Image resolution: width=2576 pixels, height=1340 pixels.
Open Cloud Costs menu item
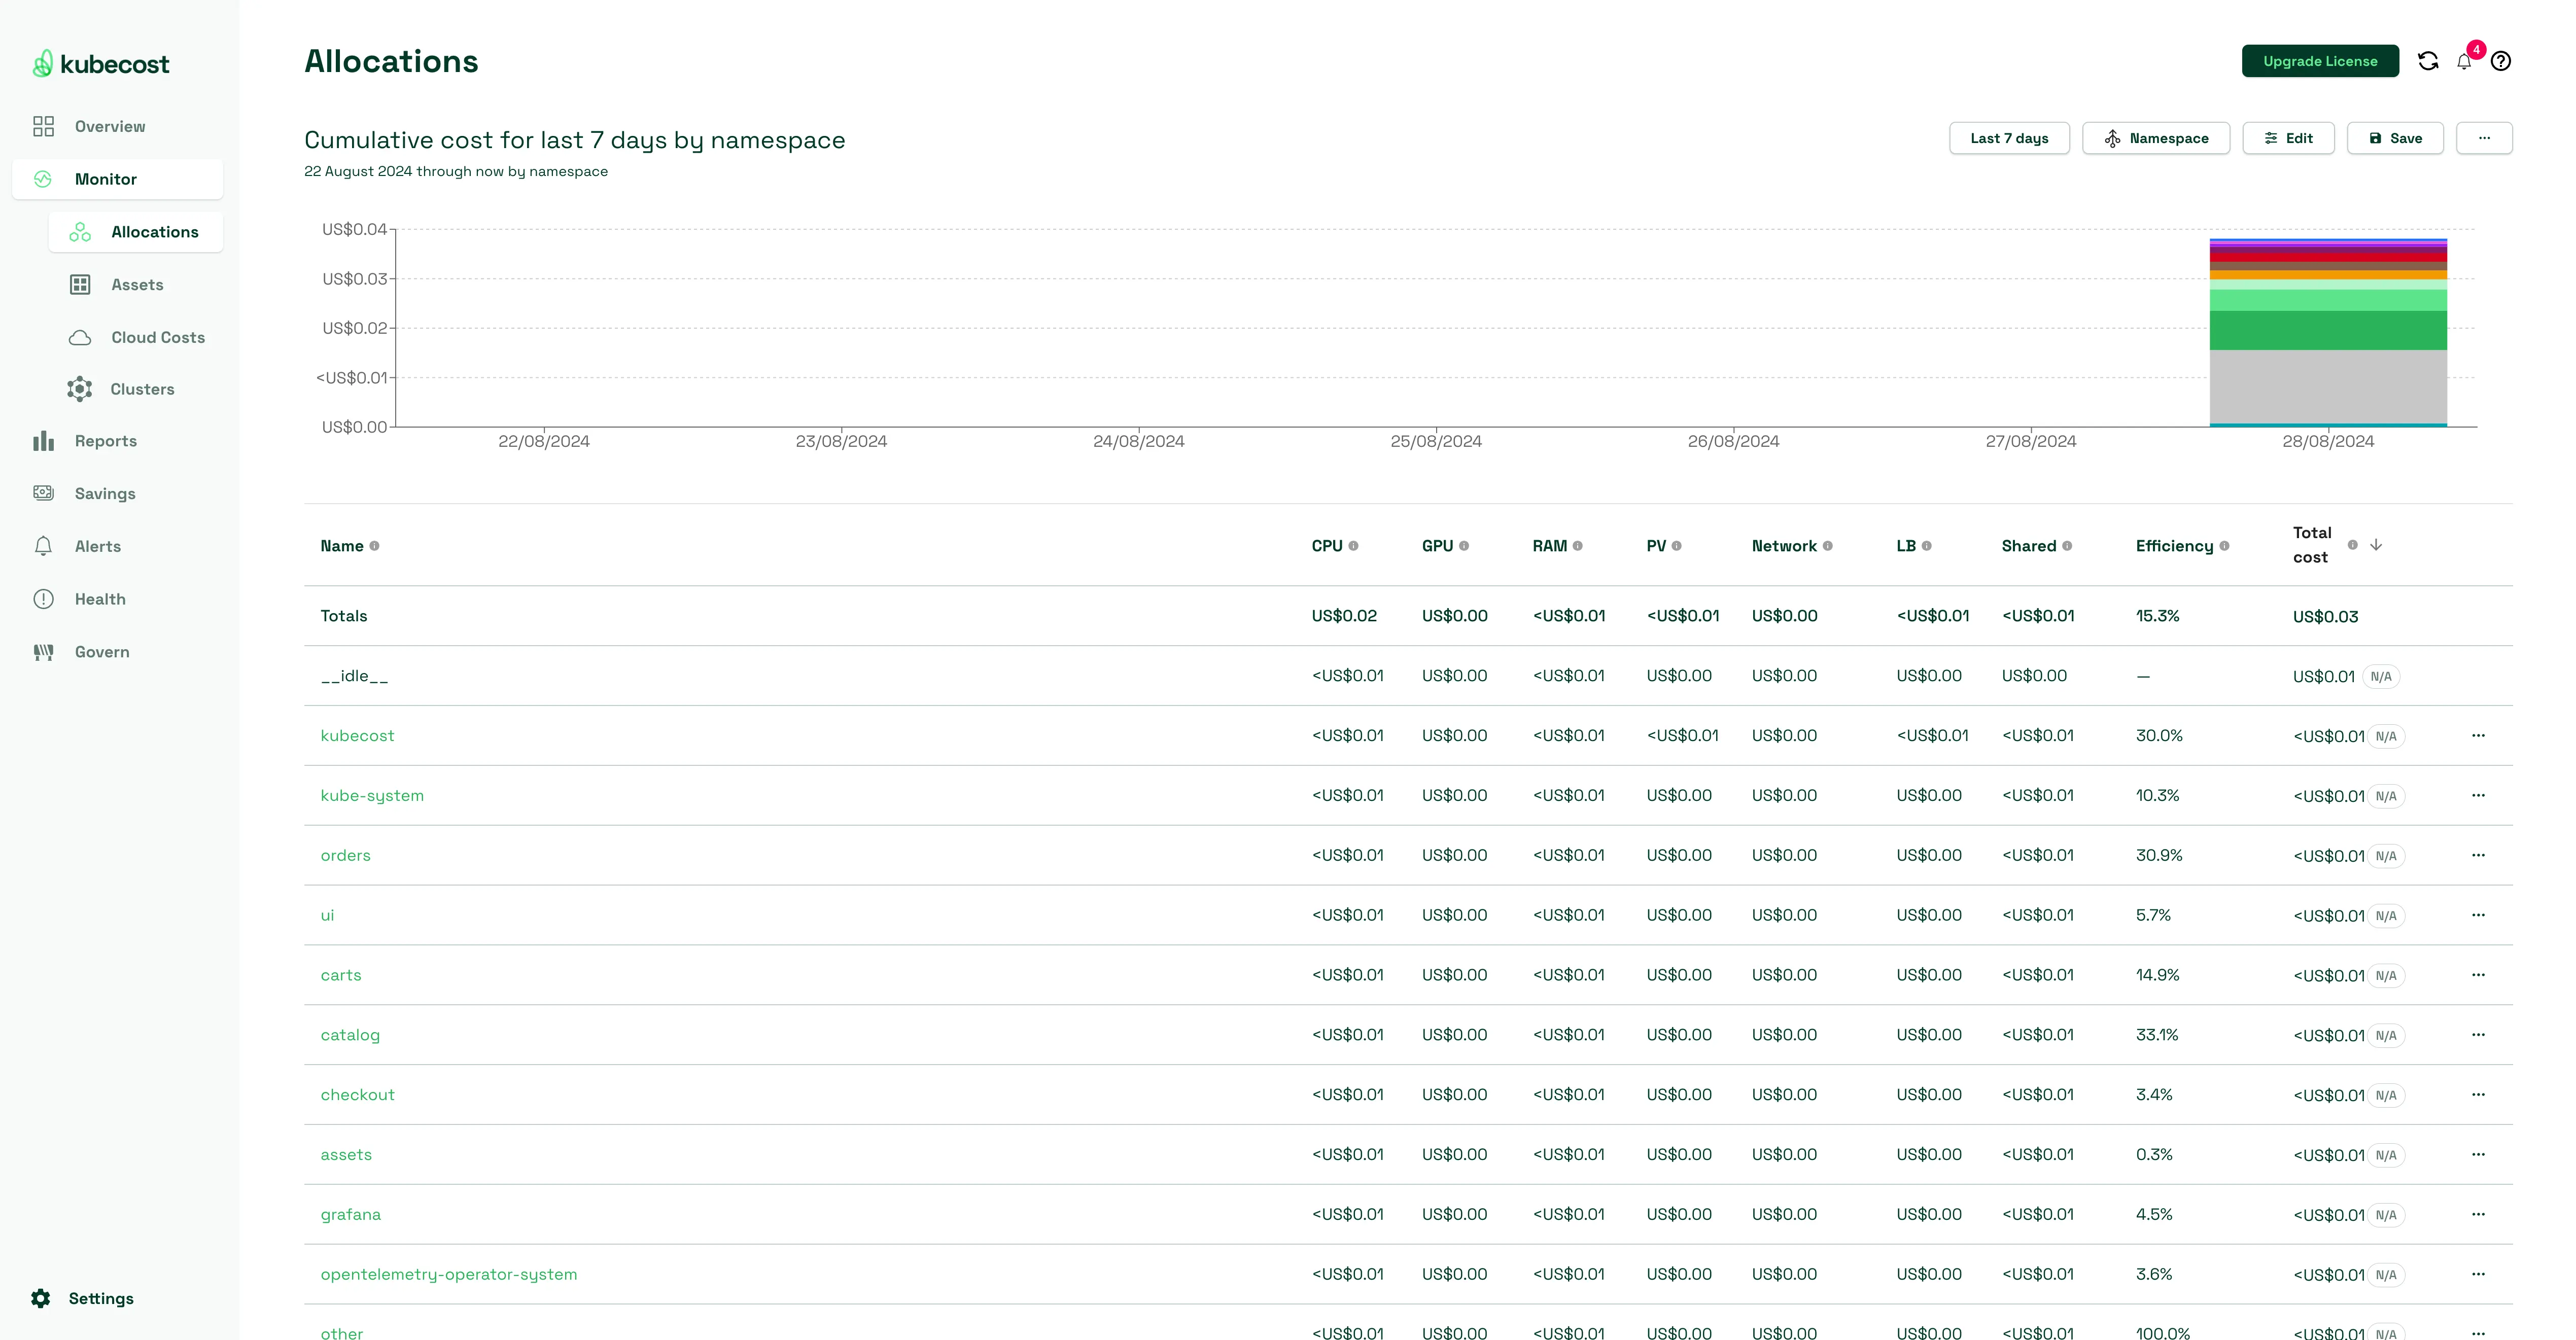coord(157,338)
